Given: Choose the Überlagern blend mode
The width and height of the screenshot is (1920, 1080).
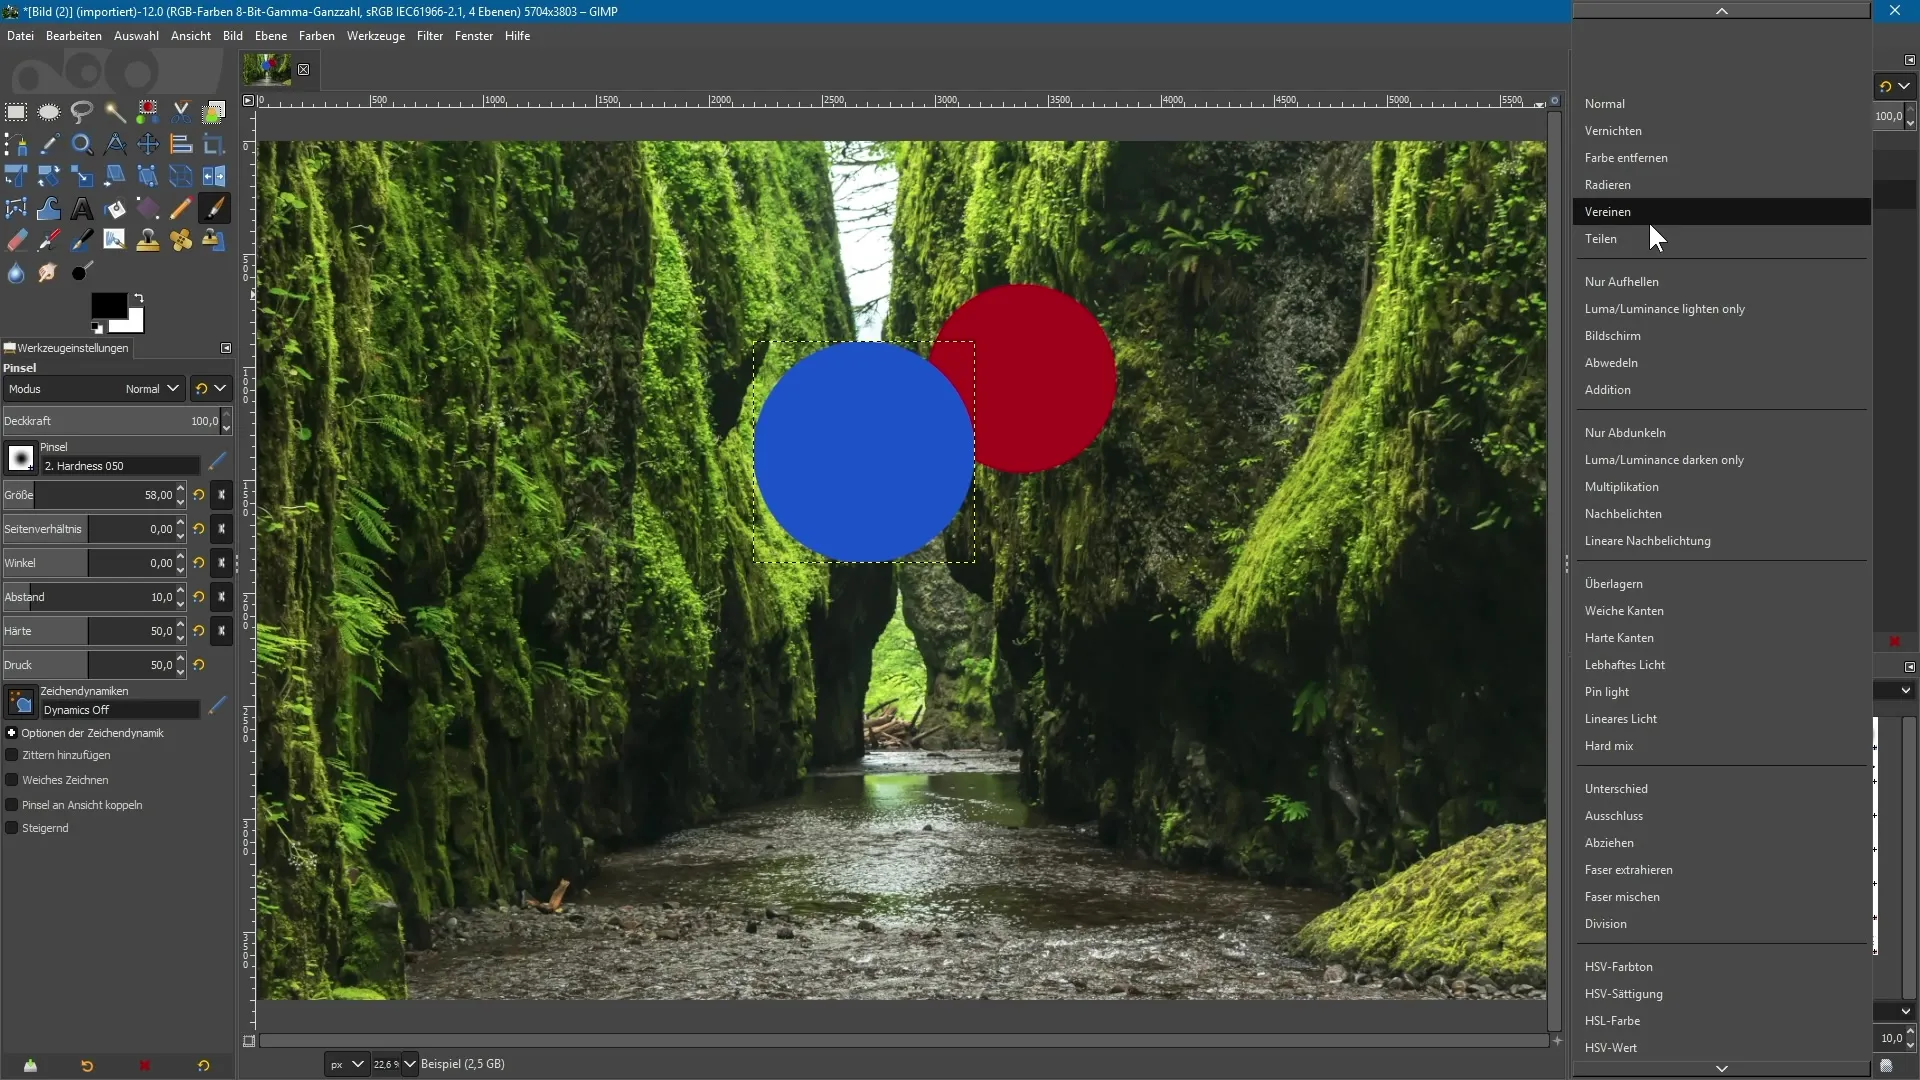Looking at the screenshot, I should pyautogui.click(x=1613, y=584).
